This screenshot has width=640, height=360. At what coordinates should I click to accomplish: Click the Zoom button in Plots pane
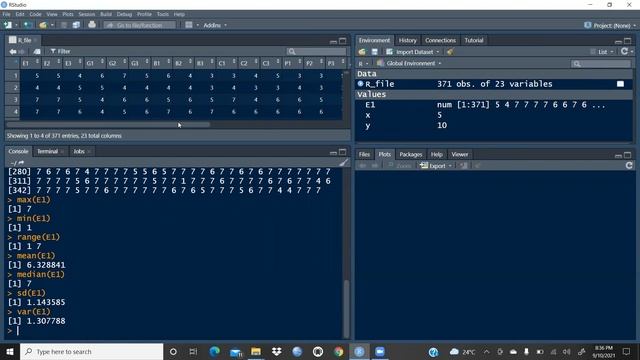(x=400, y=166)
